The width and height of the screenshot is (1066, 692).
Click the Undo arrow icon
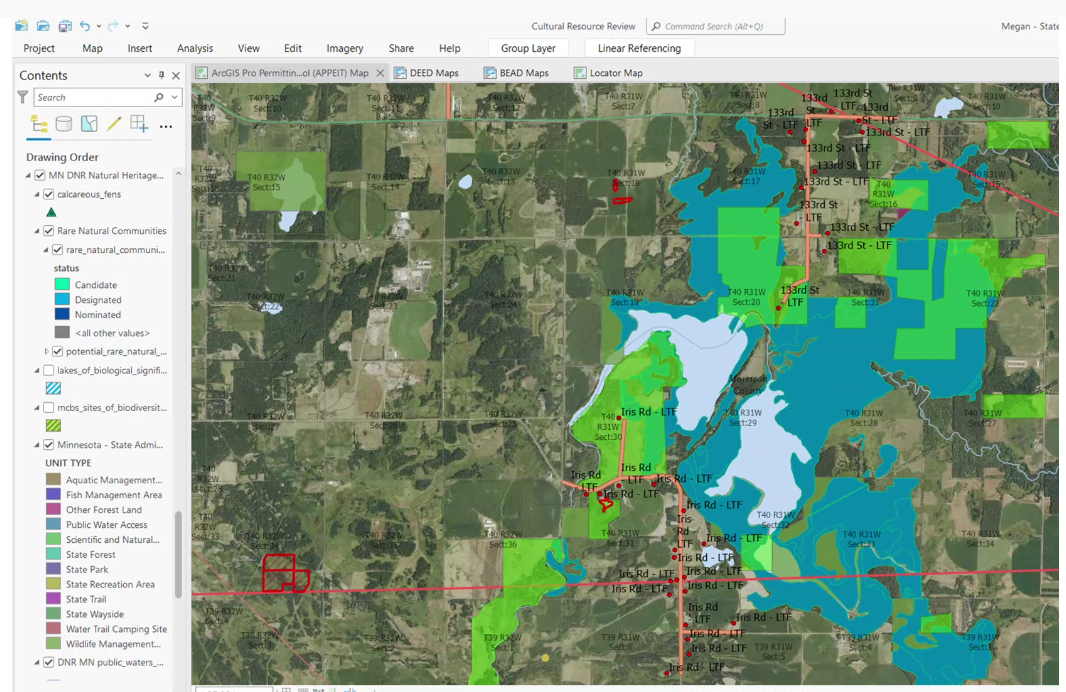click(x=85, y=26)
